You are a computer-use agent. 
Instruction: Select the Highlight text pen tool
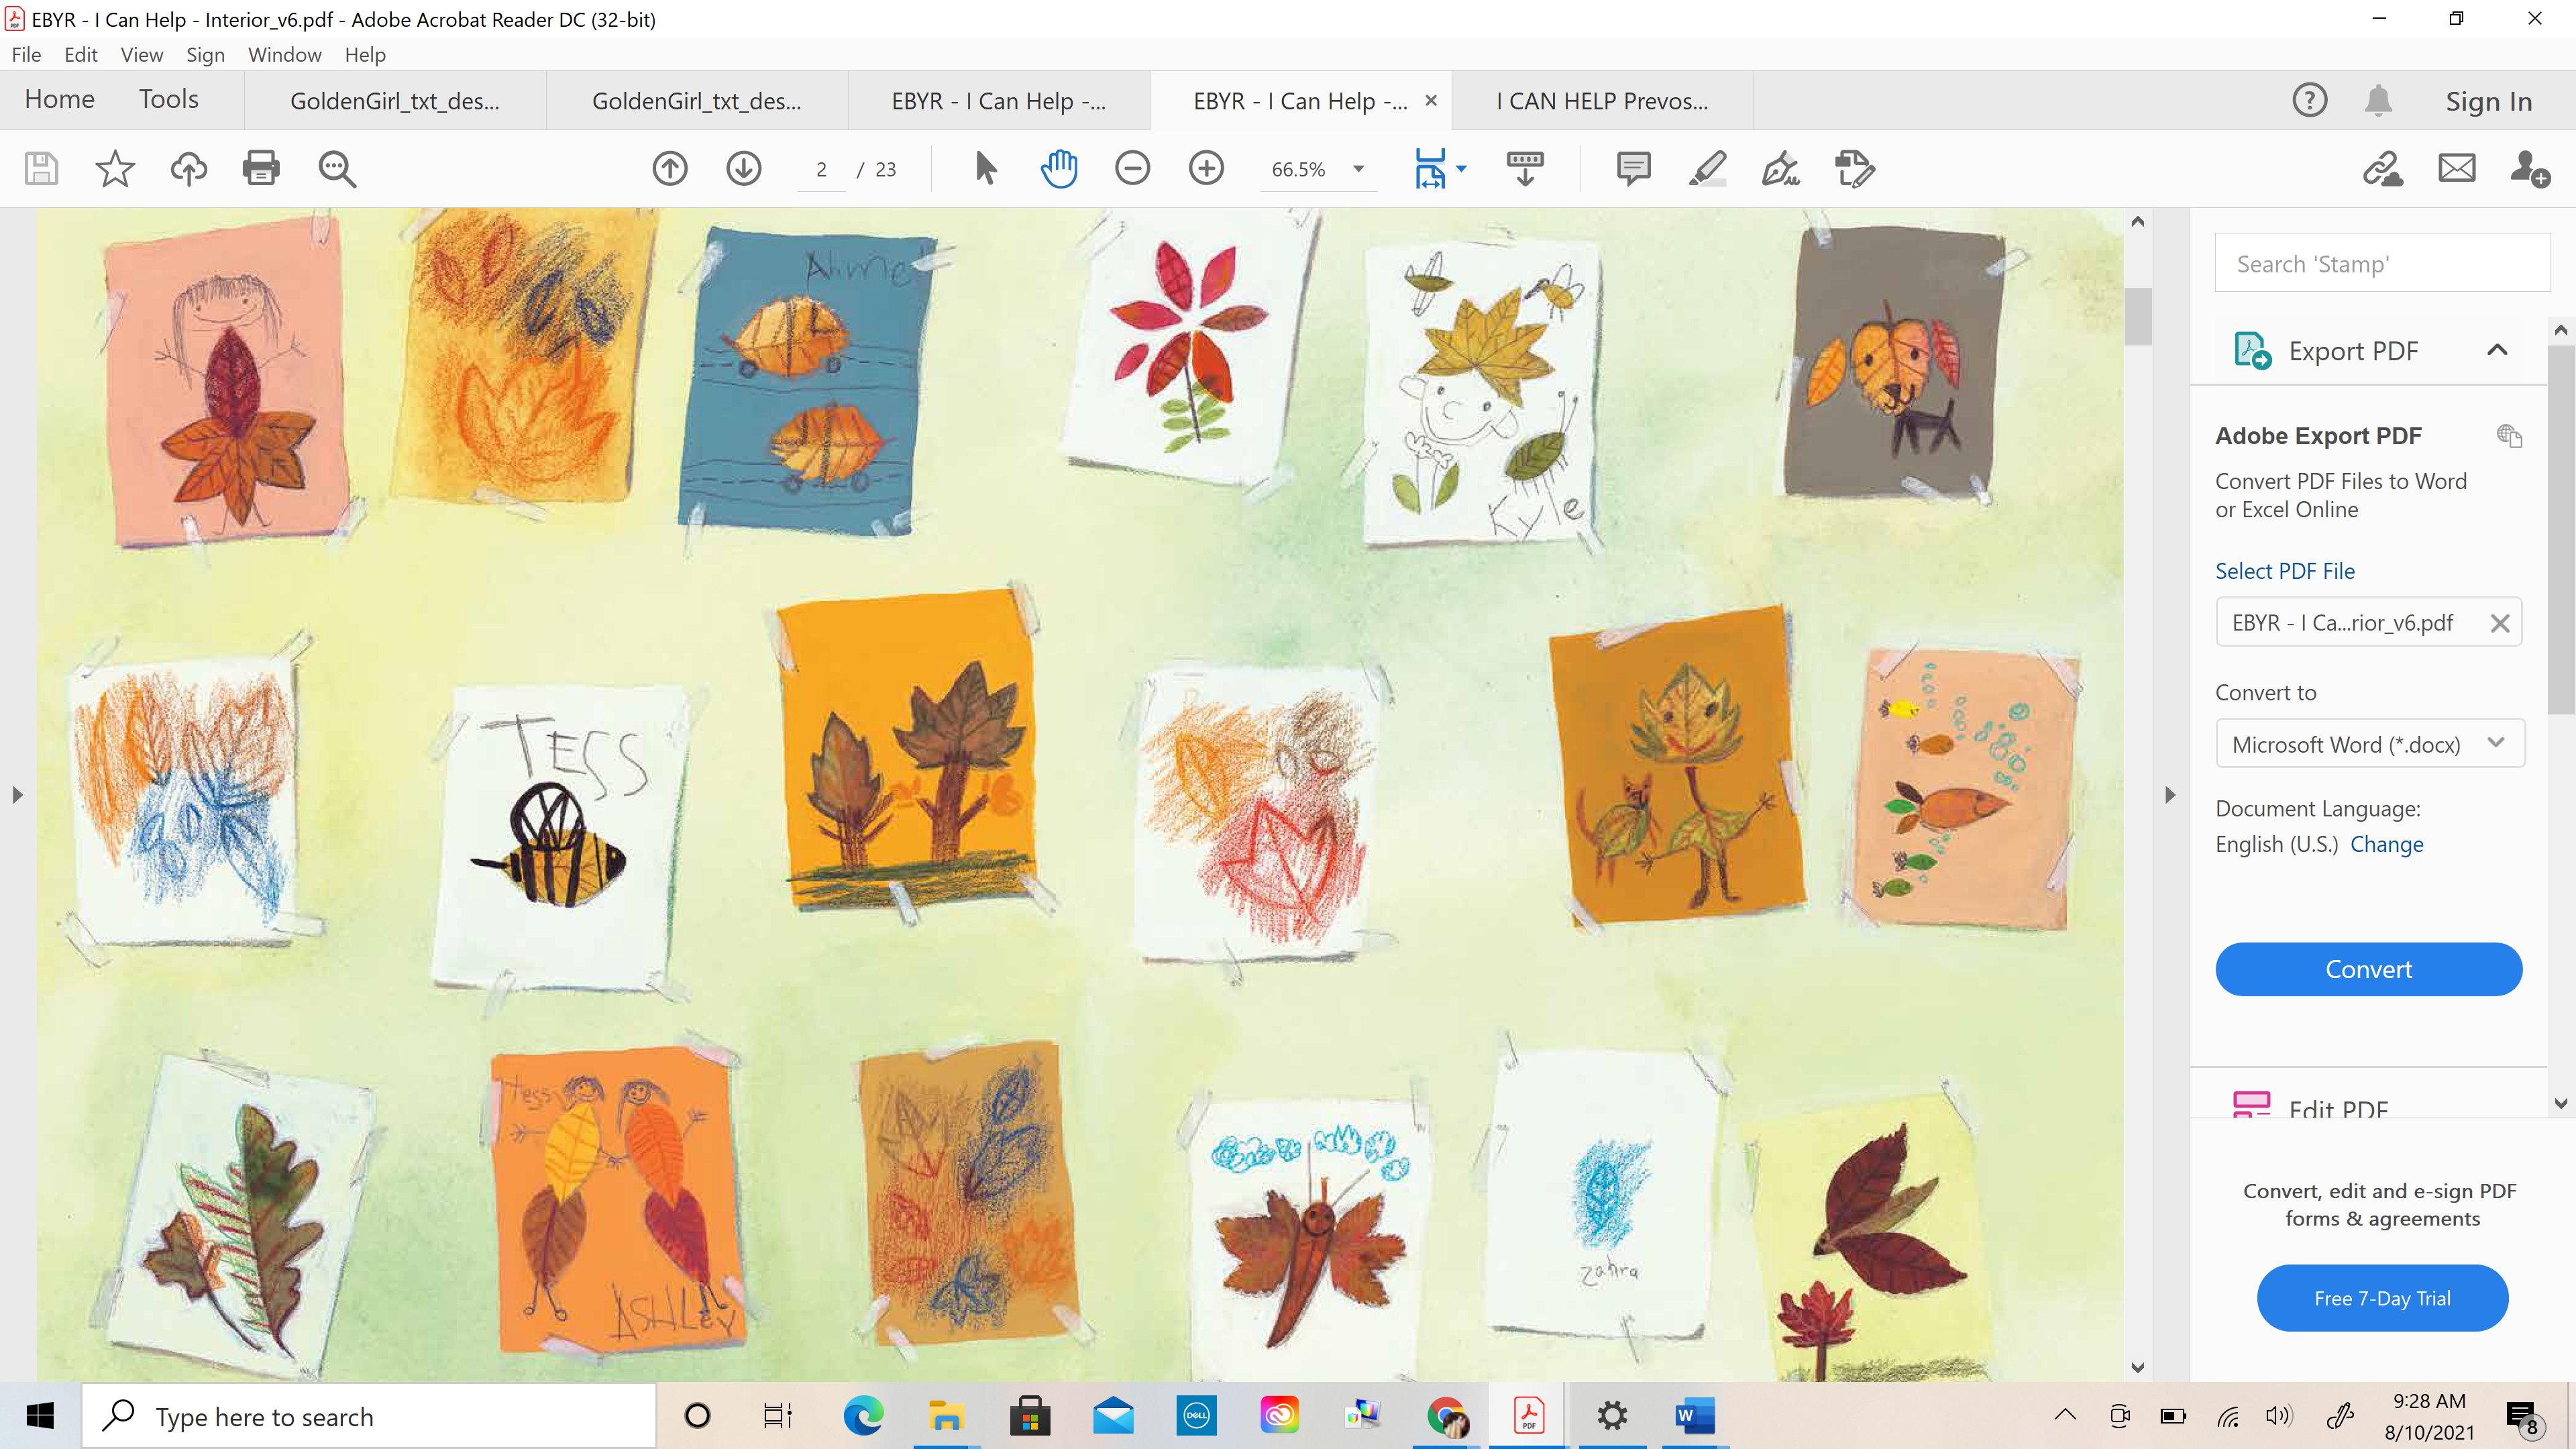click(x=1707, y=168)
